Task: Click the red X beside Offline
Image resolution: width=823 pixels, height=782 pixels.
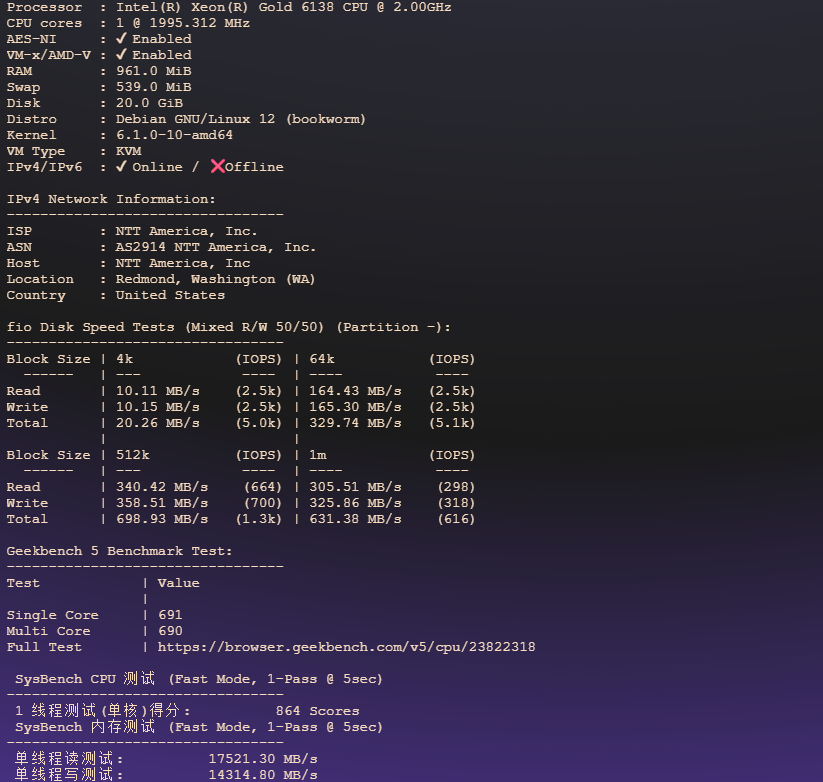Action: click(217, 167)
